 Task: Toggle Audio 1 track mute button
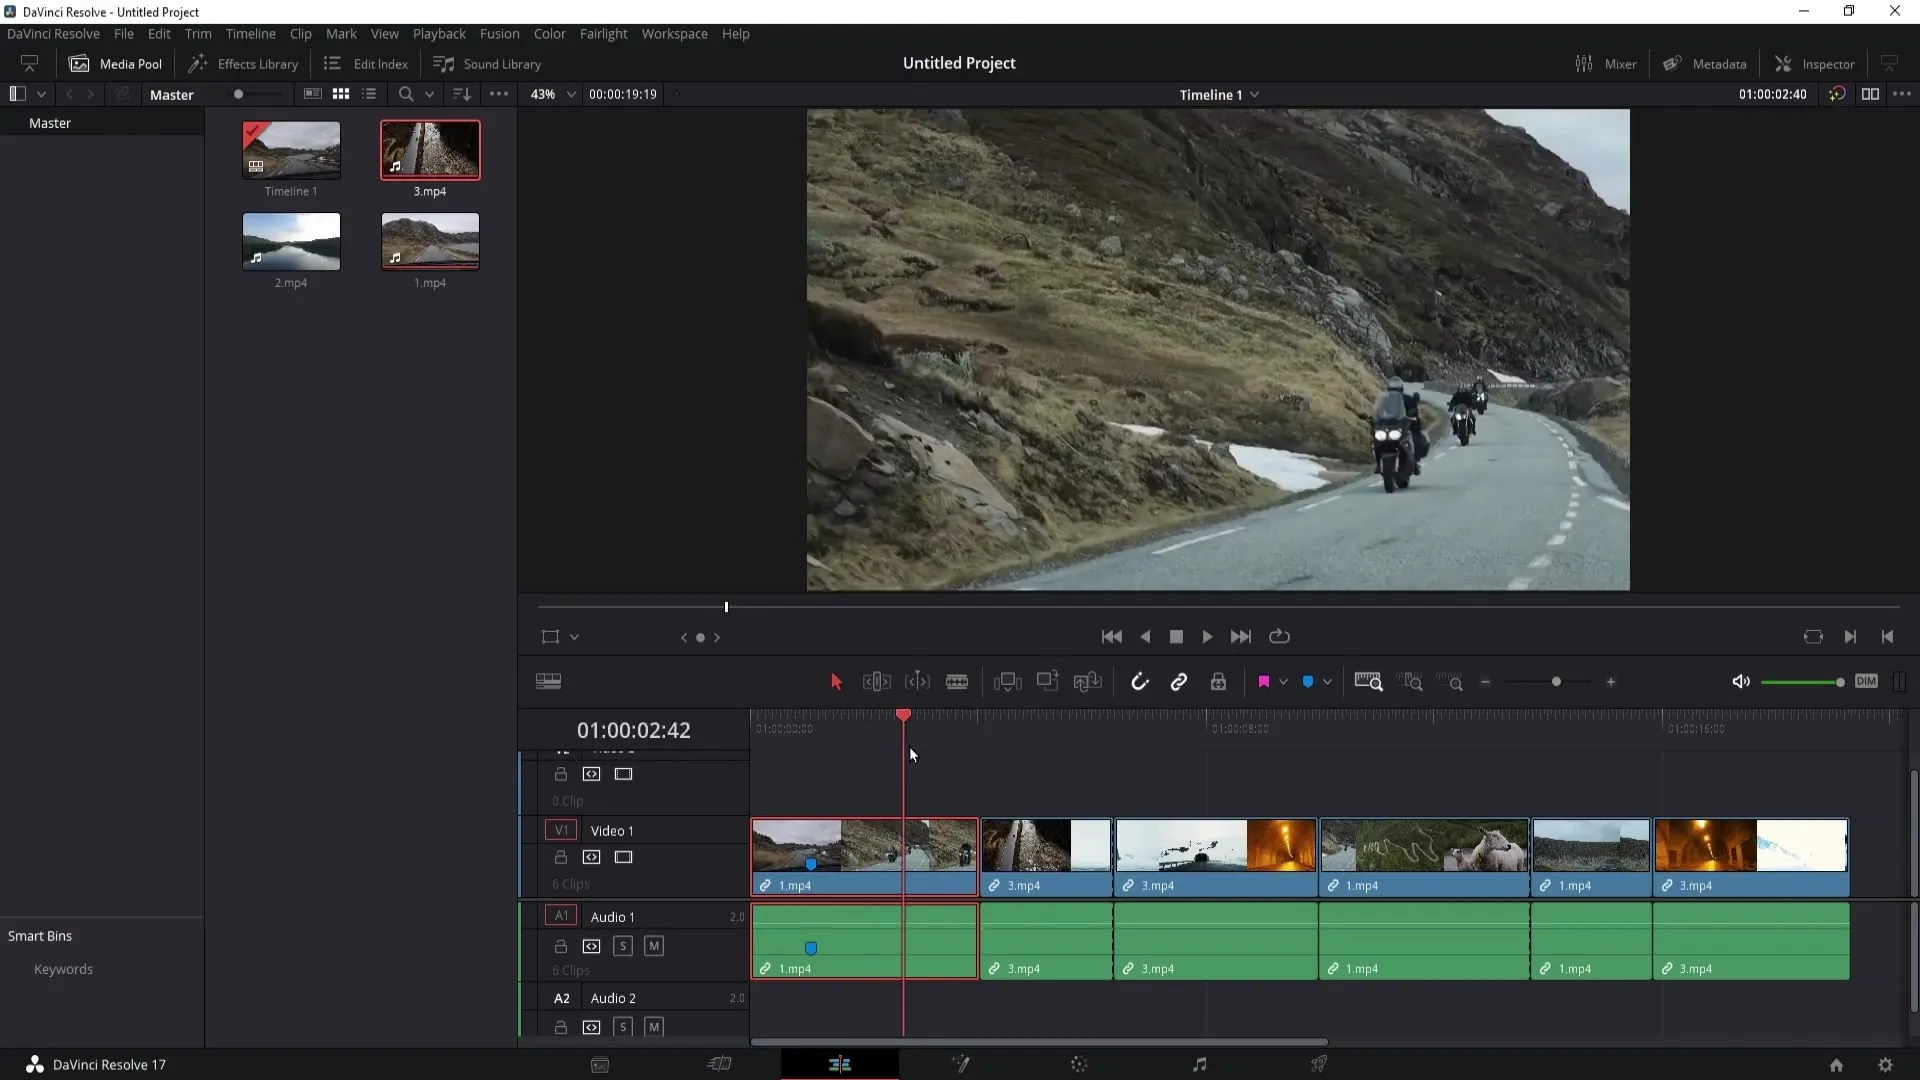pyautogui.click(x=654, y=945)
